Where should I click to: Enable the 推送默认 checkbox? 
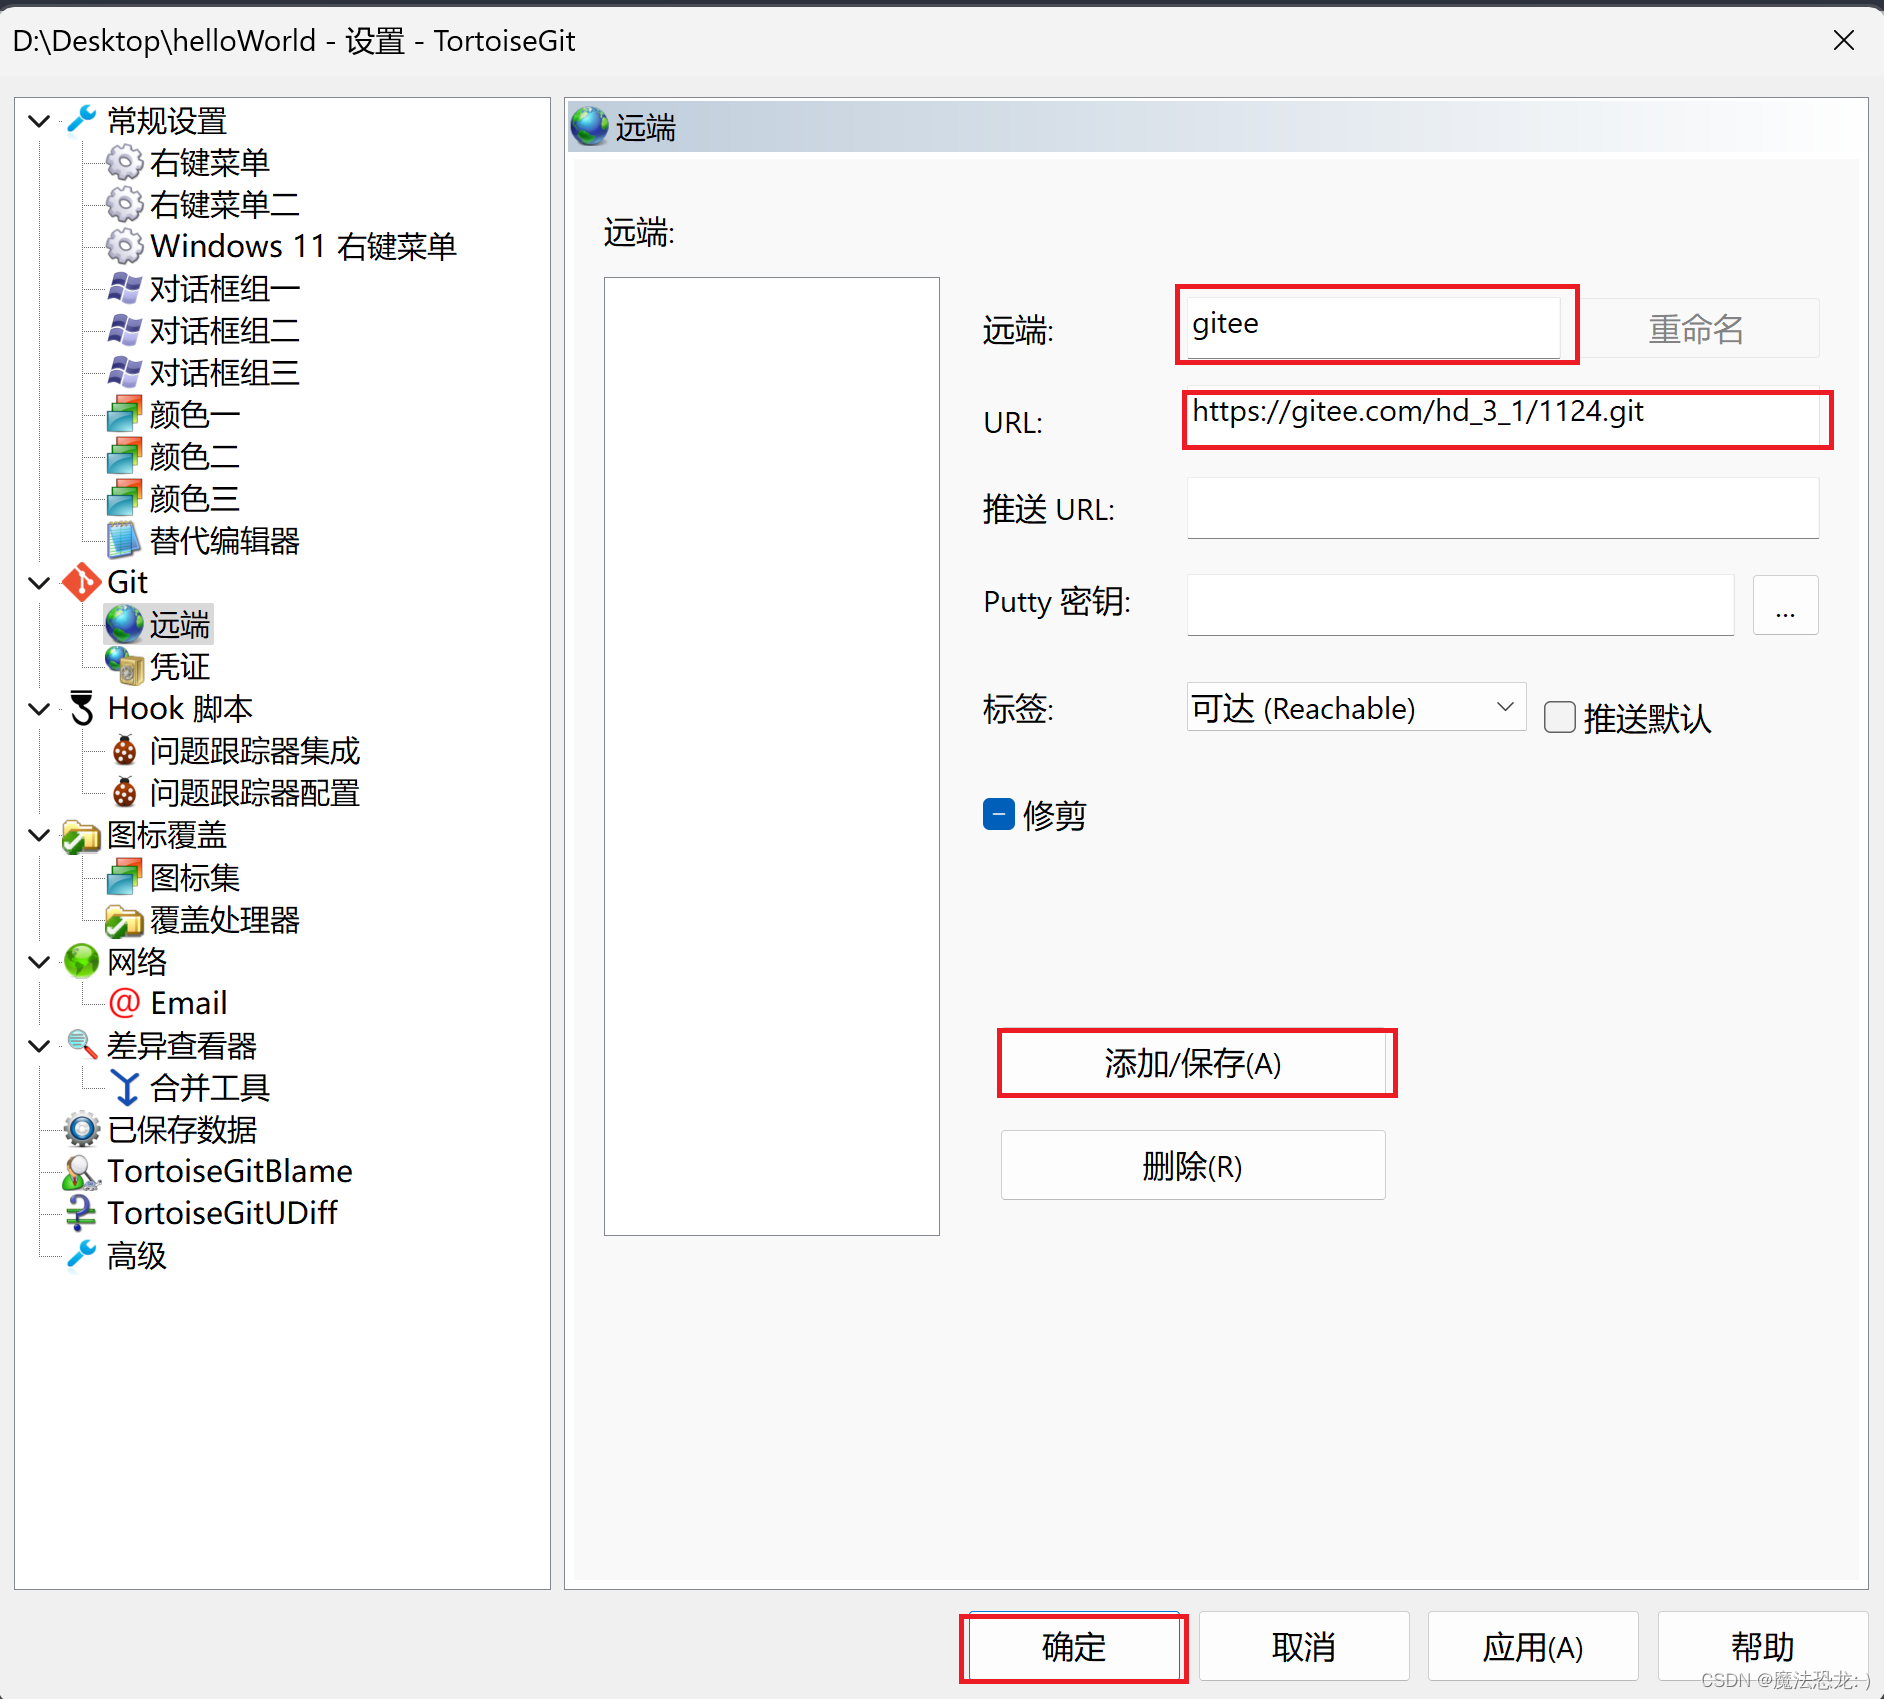pyautogui.click(x=1560, y=717)
